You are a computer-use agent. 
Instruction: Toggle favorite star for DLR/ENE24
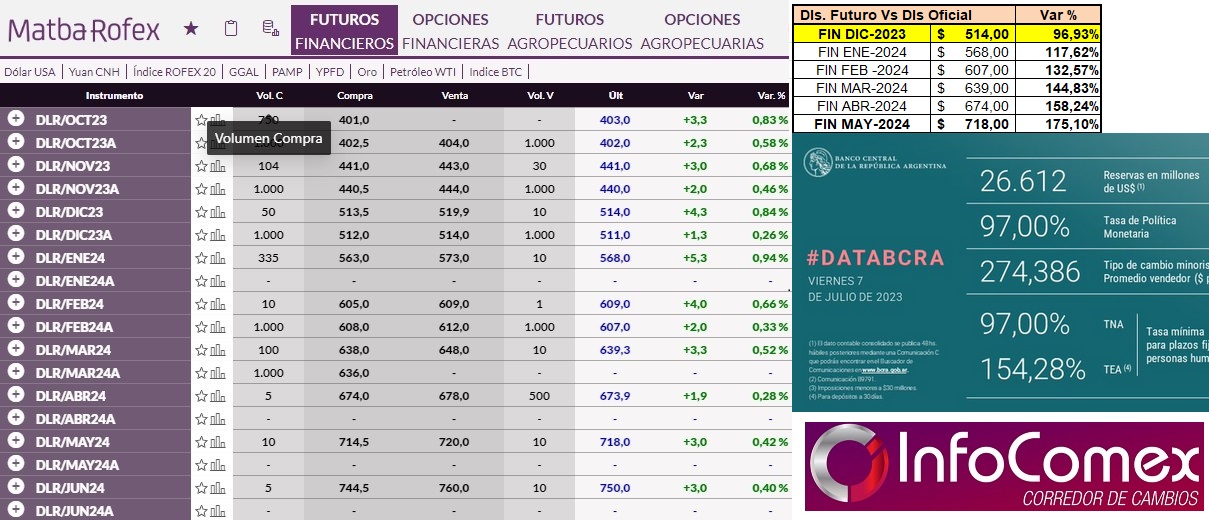pos(201,258)
